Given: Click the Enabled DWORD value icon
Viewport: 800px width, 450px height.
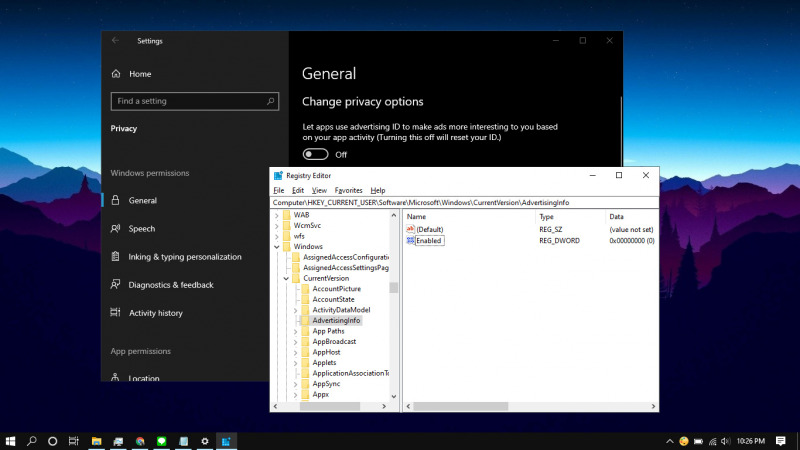Looking at the screenshot, I should pos(411,241).
